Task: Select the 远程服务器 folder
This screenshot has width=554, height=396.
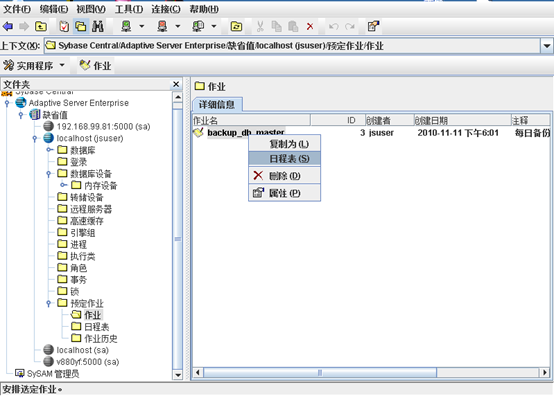Action: 85,209
